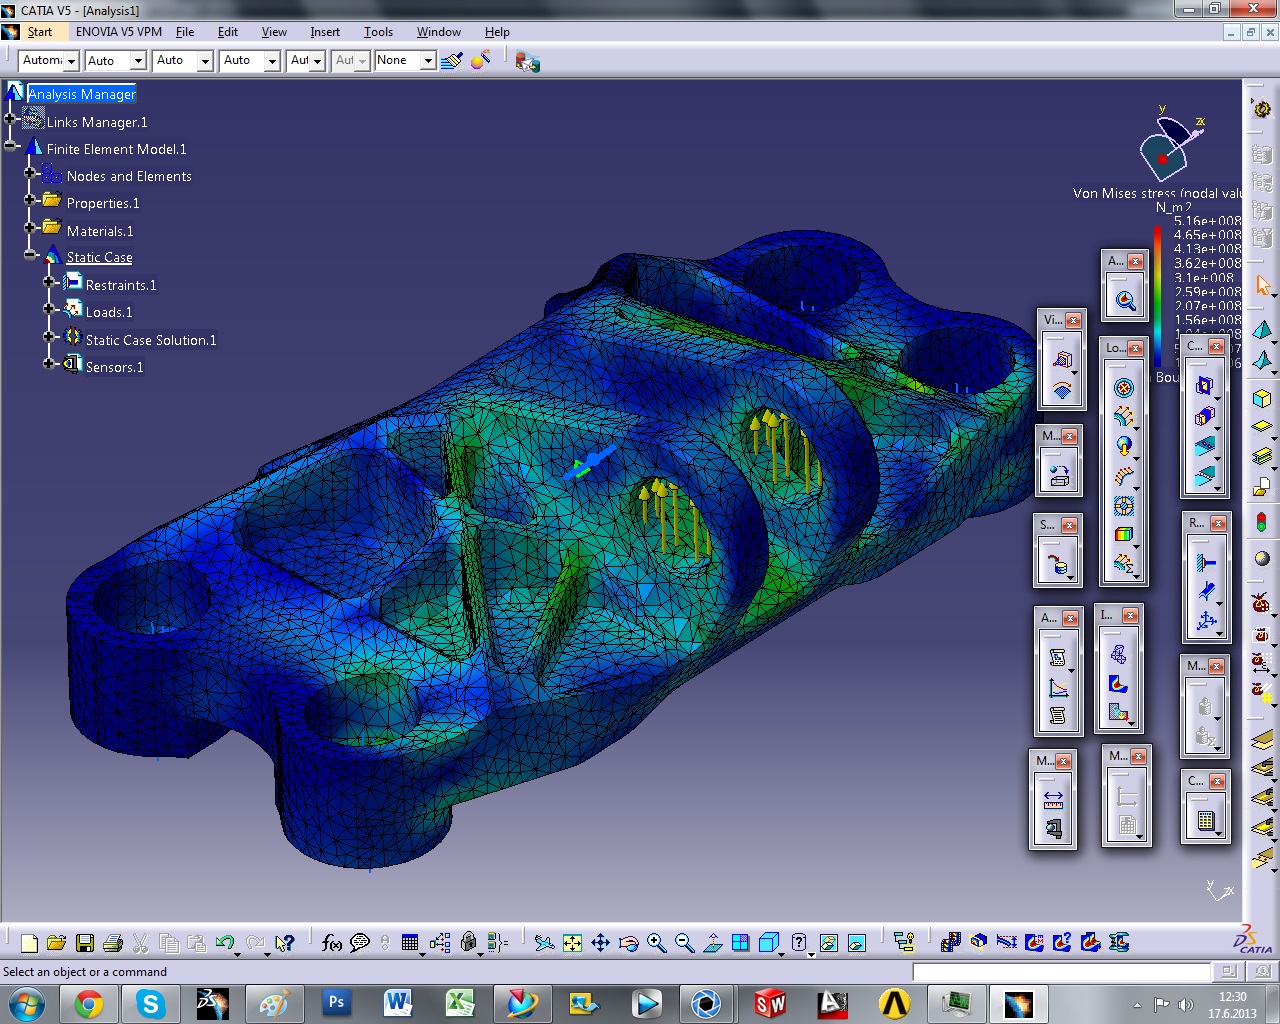Select the Static Case tree entry
Screen dimensions: 1280x1024
[99, 258]
